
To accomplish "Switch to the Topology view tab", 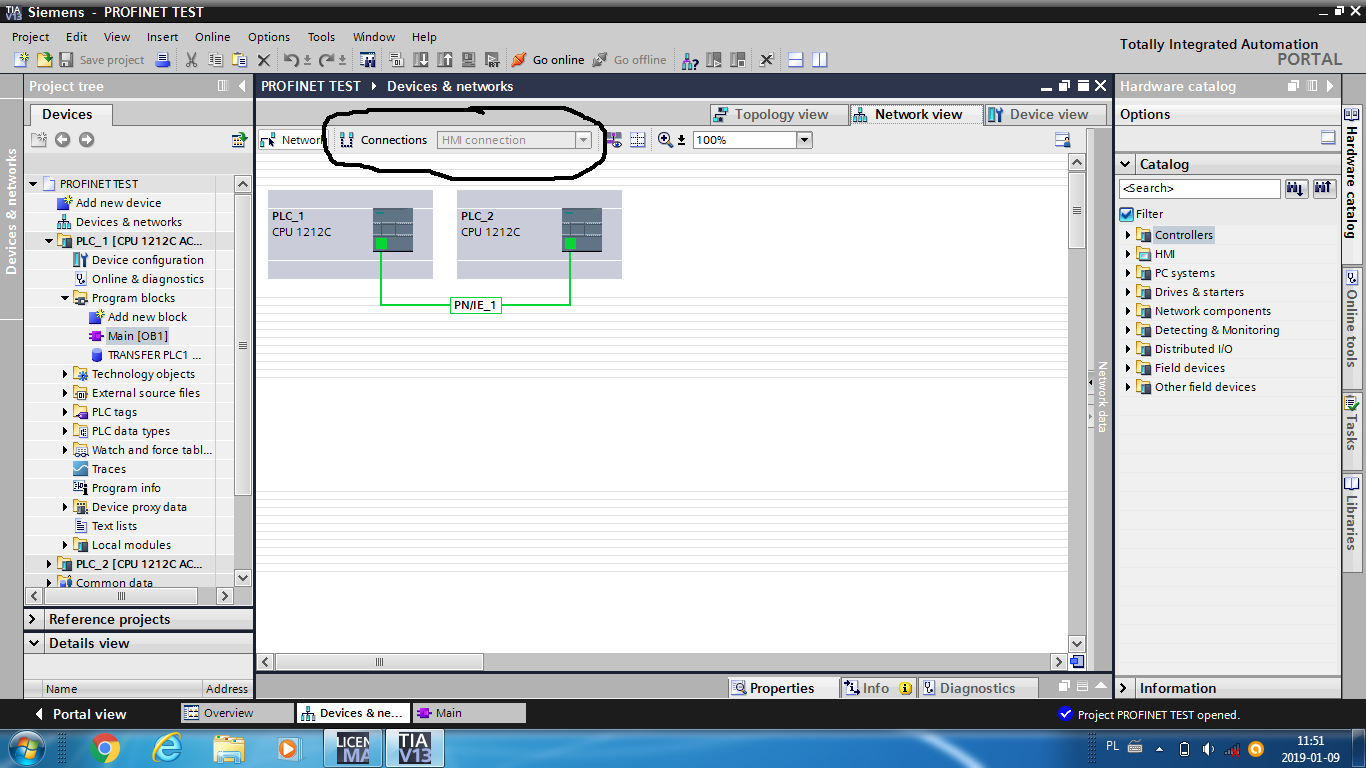I will click(778, 114).
